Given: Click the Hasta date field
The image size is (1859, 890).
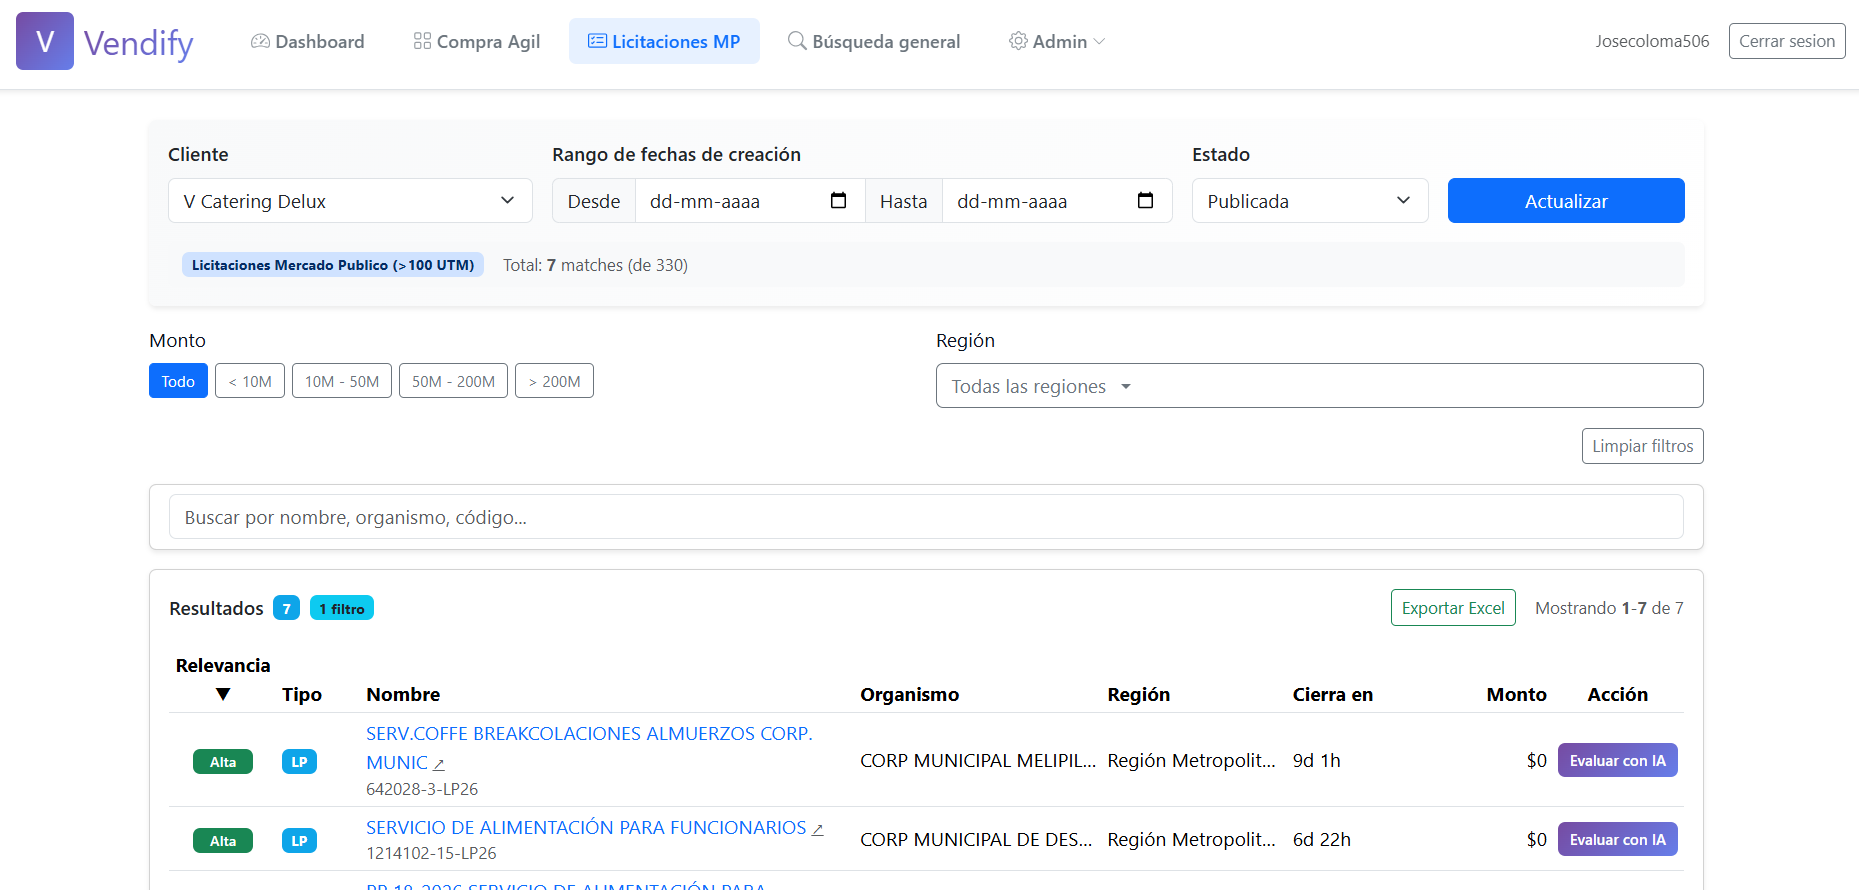Looking at the screenshot, I should [x=1057, y=201].
